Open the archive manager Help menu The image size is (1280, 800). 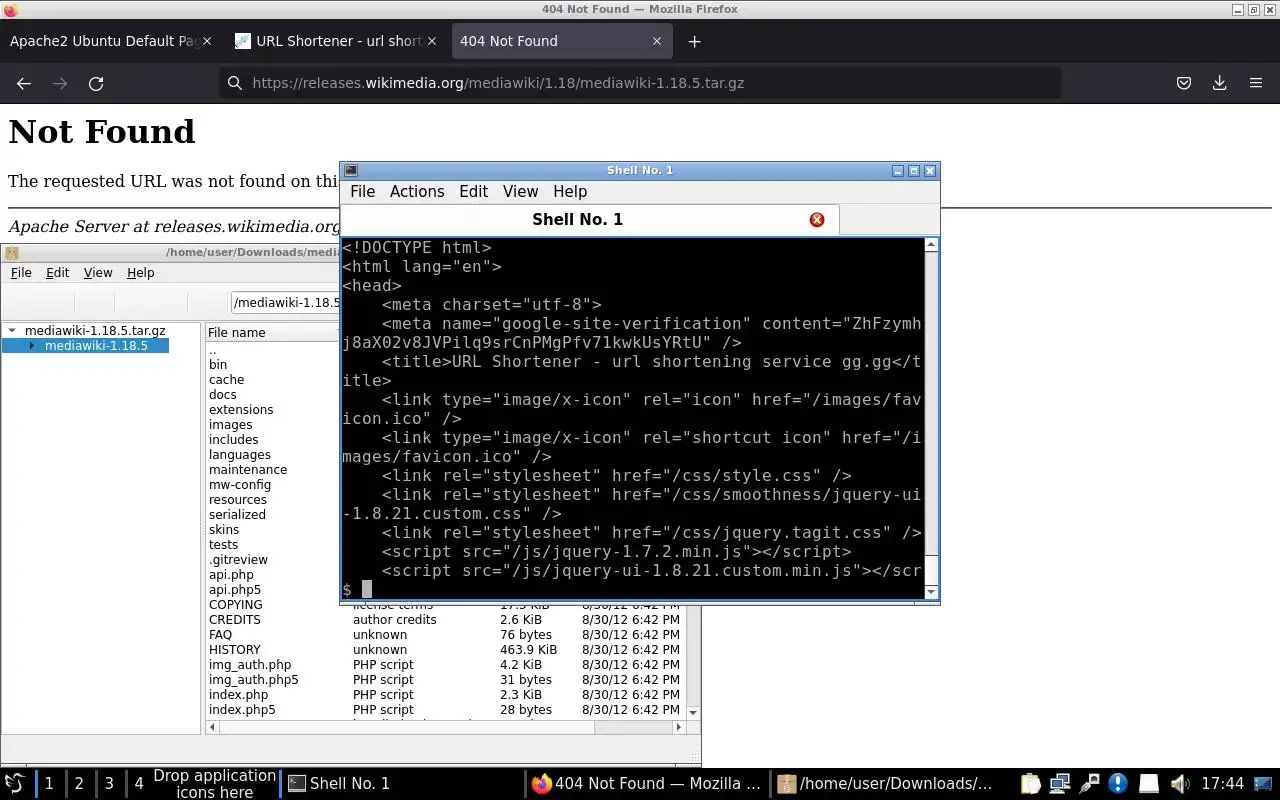[x=140, y=272]
